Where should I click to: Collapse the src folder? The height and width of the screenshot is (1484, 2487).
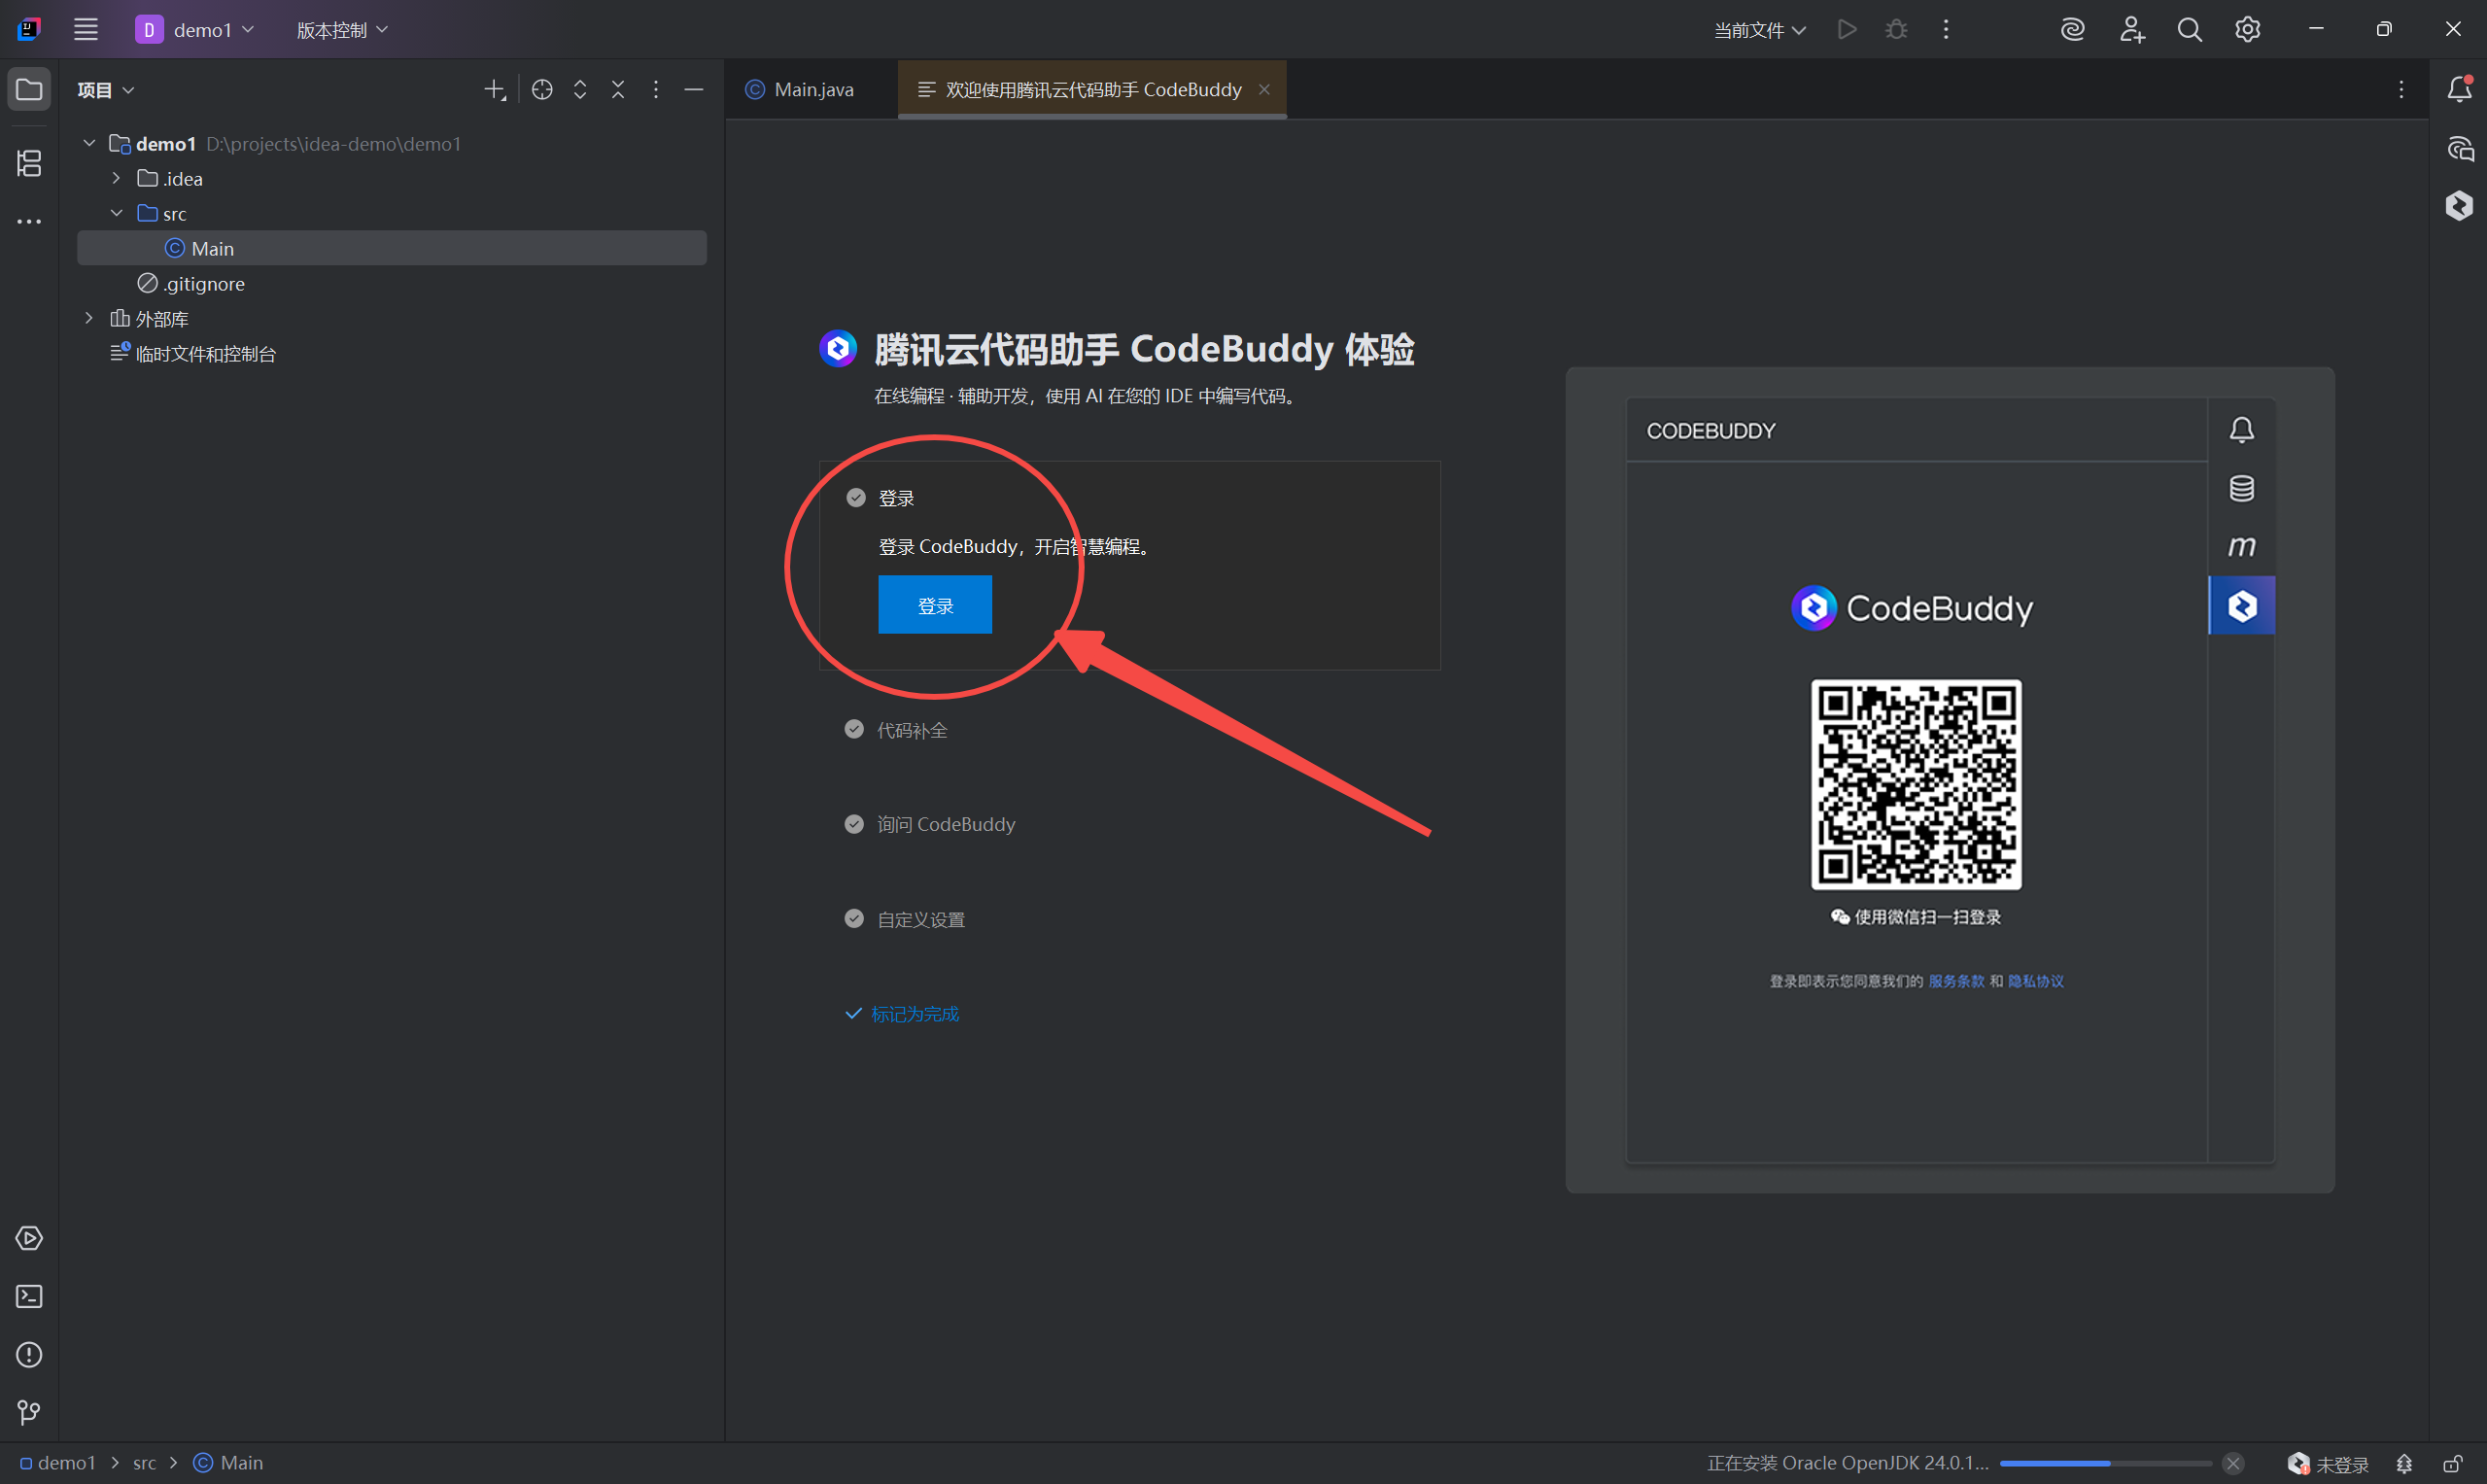(116, 213)
